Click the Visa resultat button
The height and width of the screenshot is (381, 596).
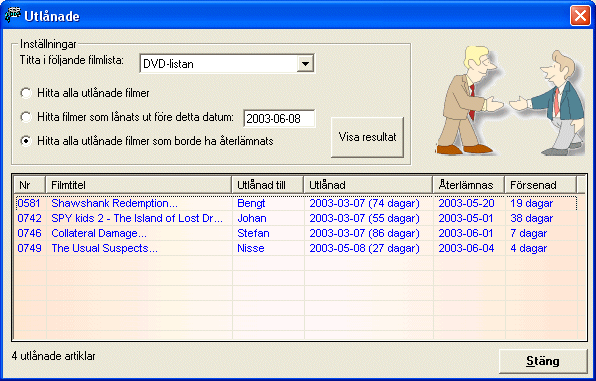(367, 137)
